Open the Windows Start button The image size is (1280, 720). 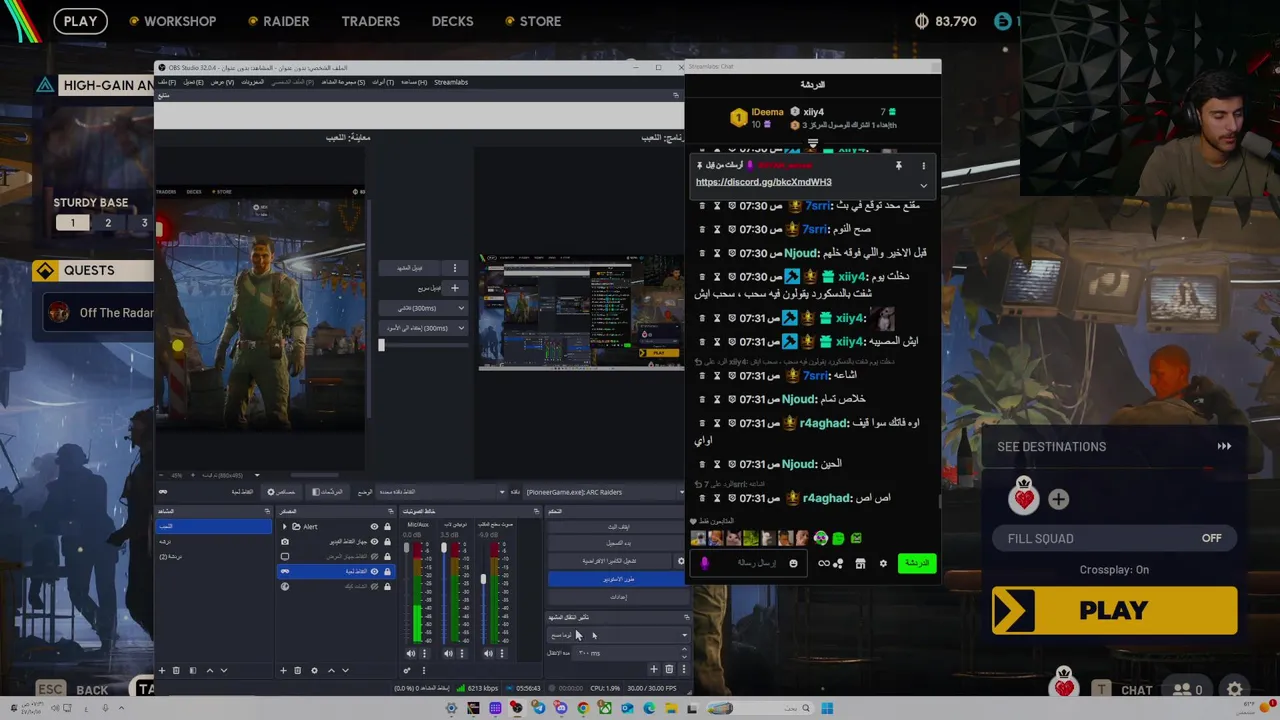(826, 708)
